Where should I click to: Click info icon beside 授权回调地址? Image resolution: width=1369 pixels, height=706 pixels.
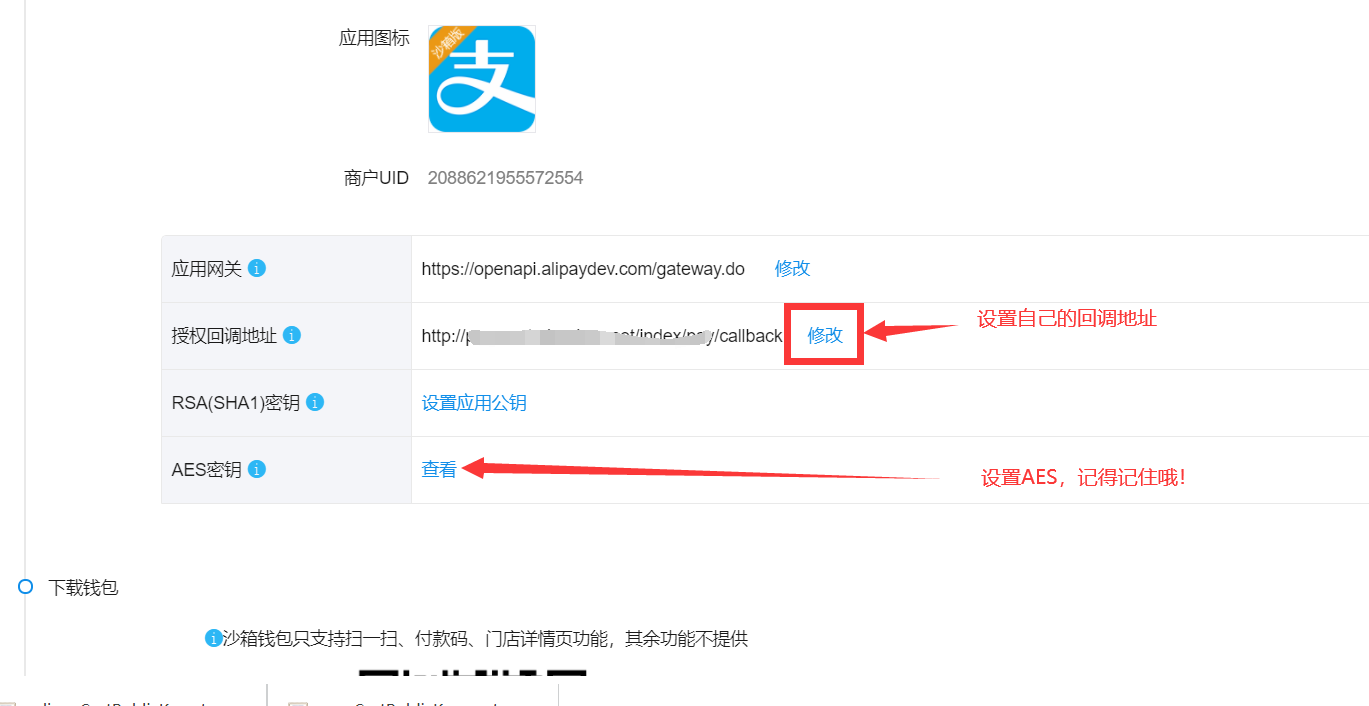292,335
